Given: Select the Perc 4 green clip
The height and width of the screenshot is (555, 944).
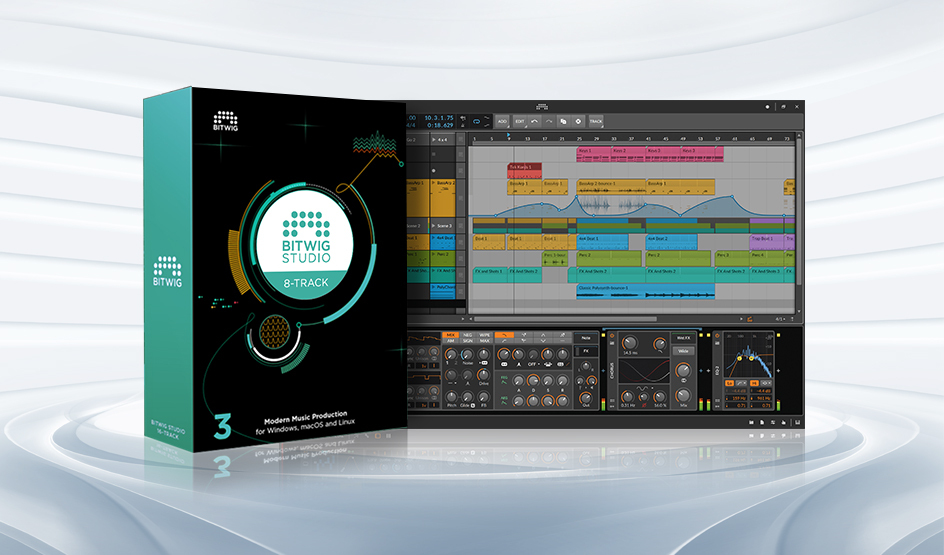Looking at the screenshot, I should (x=767, y=258).
